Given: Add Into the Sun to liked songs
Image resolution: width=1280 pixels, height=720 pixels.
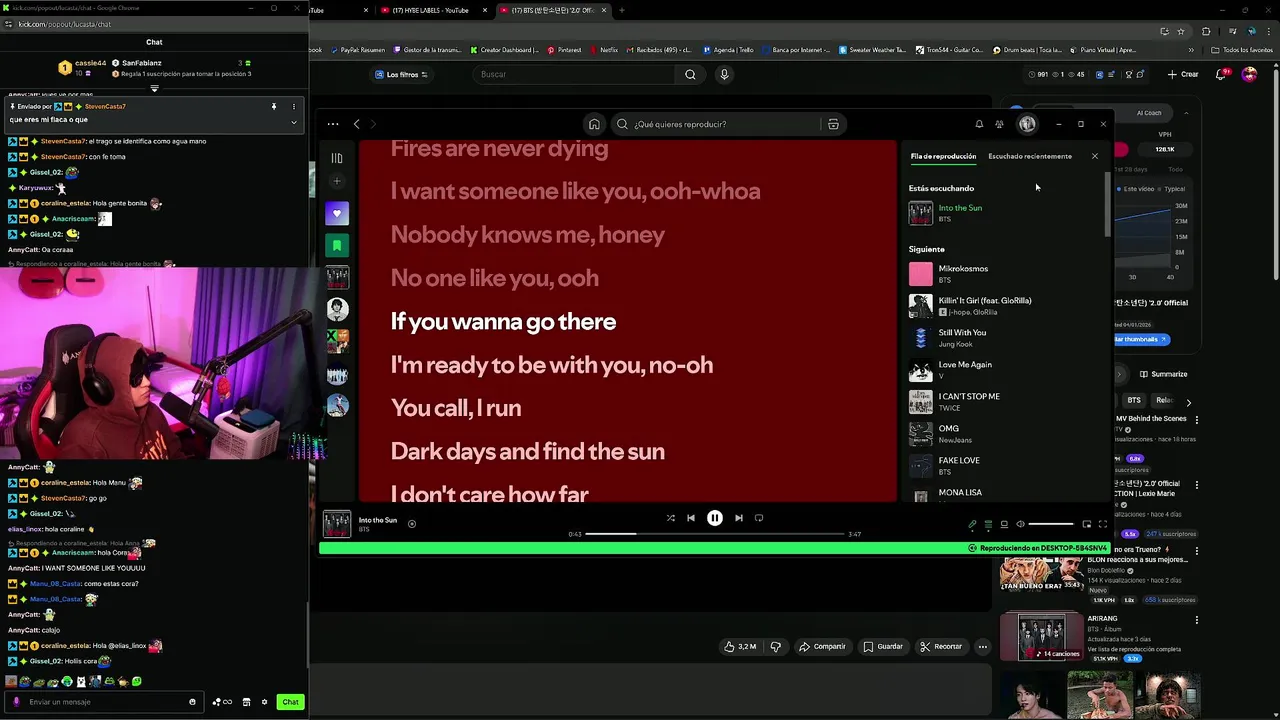Looking at the screenshot, I should (x=411, y=523).
